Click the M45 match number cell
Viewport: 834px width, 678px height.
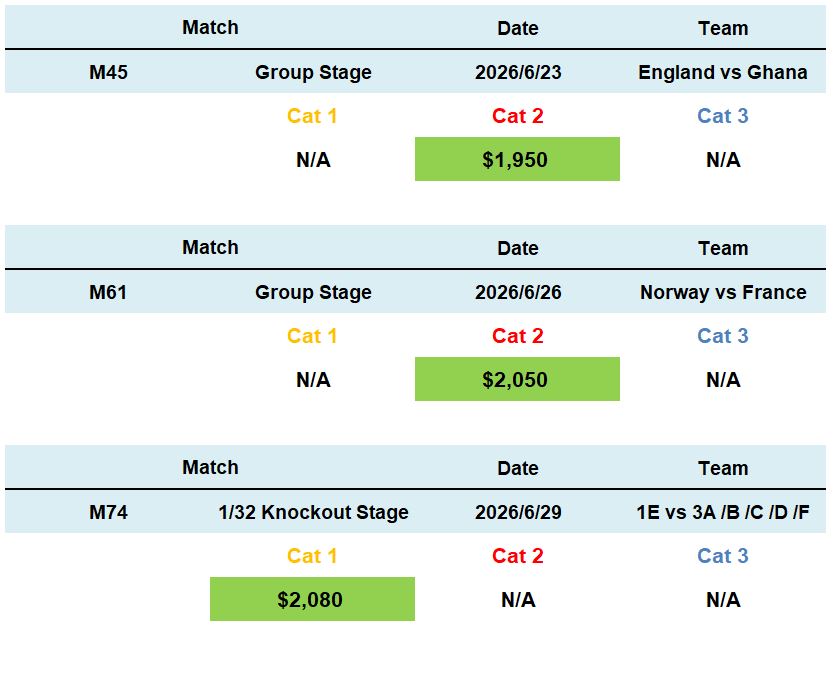[x=108, y=72]
